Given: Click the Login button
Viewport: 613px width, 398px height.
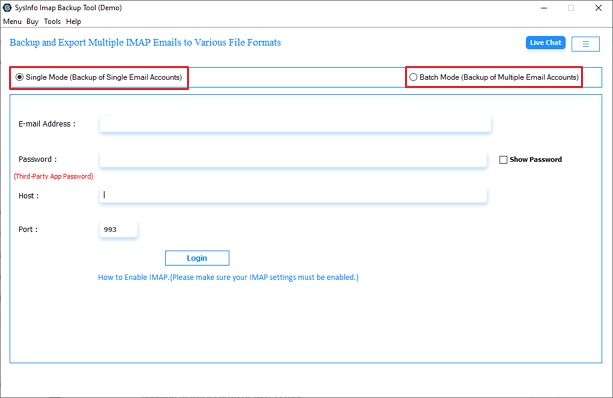Looking at the screenshot, I should click(x=197, y=258).
